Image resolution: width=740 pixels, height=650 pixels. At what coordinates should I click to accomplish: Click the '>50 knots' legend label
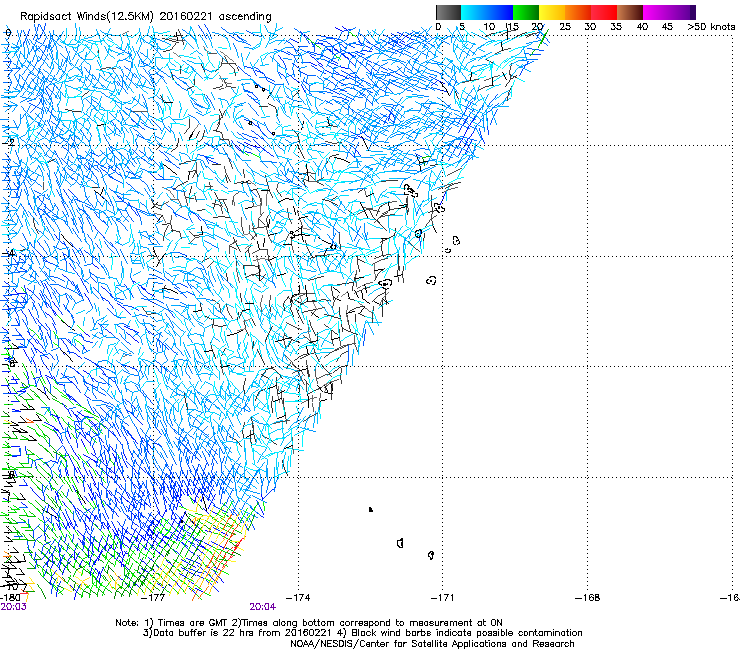tap(711, 27)
